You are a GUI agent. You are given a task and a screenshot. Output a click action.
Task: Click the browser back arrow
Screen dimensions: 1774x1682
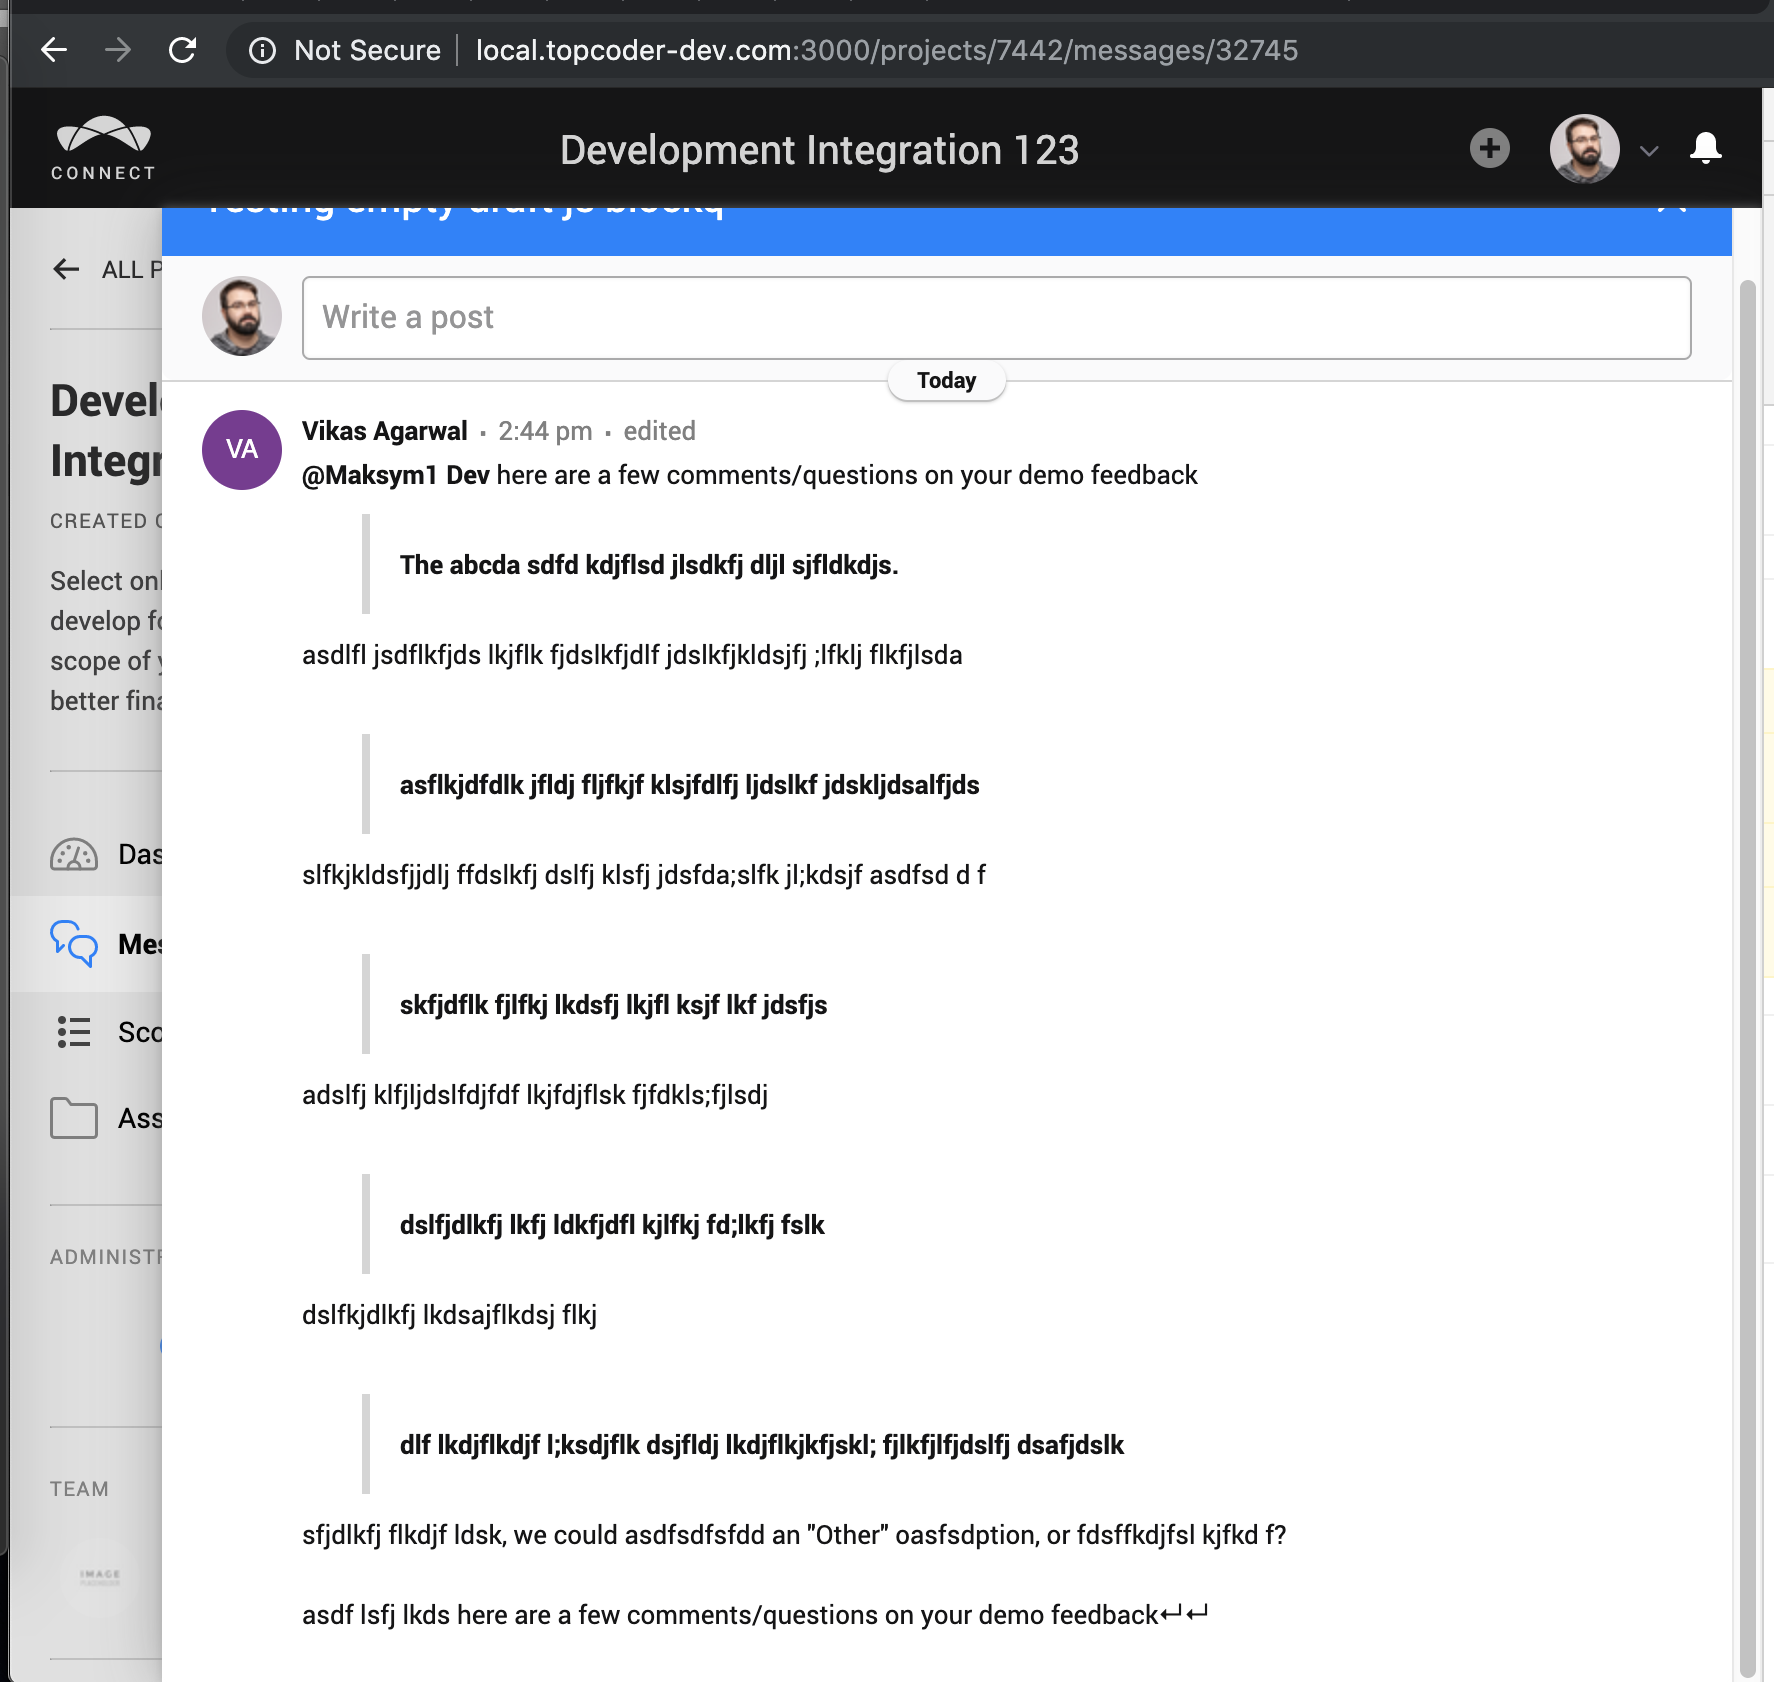pyautogui.click(x=54, y=49)
